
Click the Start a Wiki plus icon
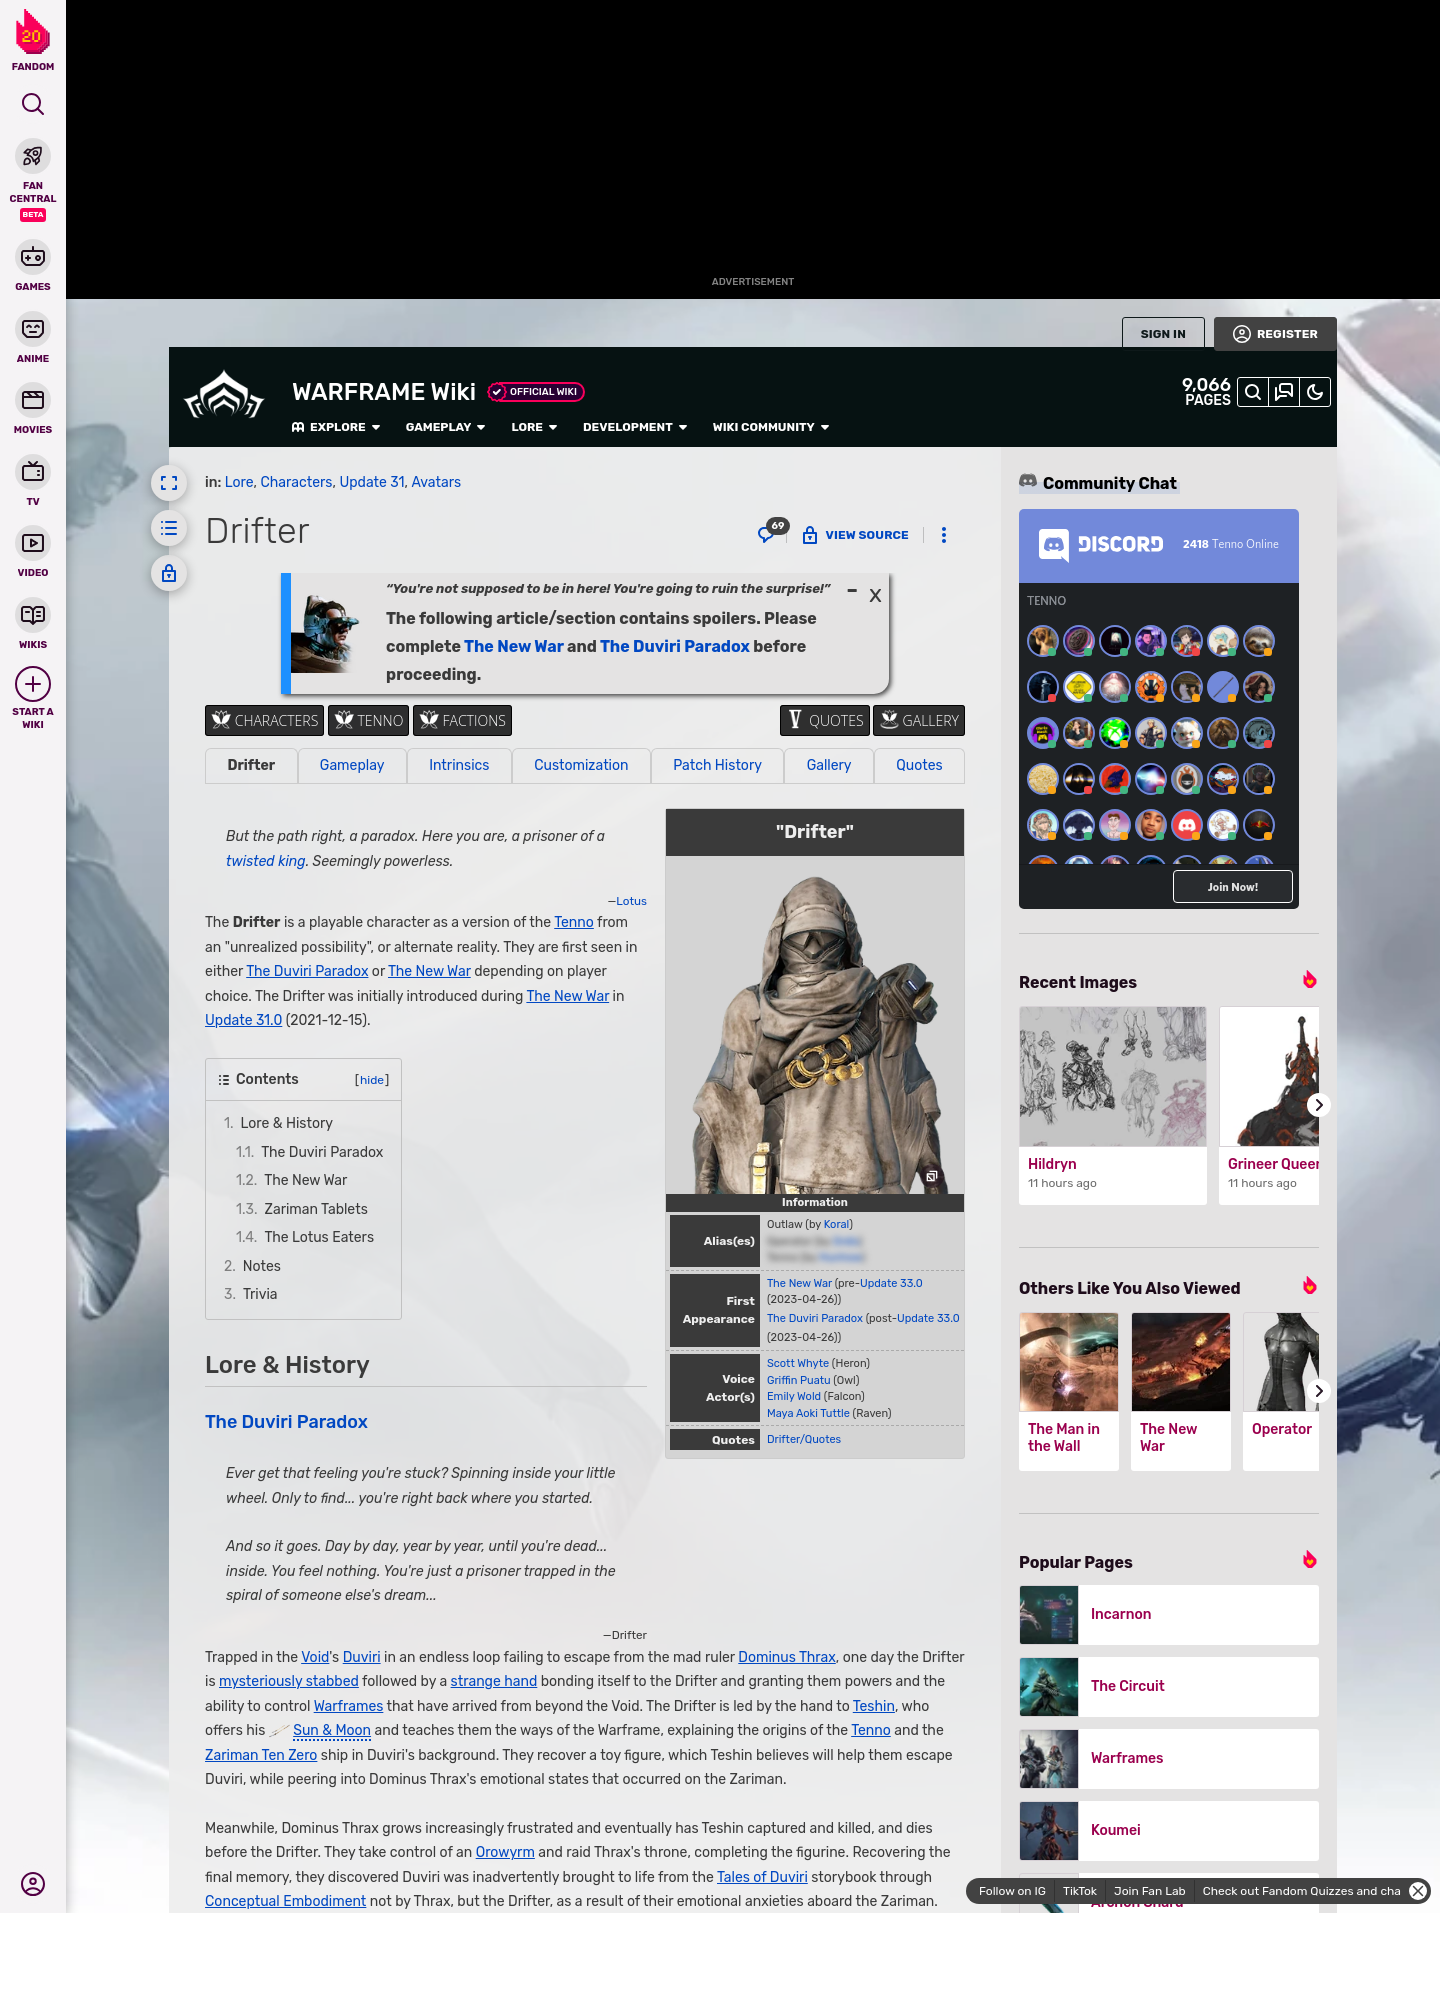pyautogui.click(x=33, y=684)
